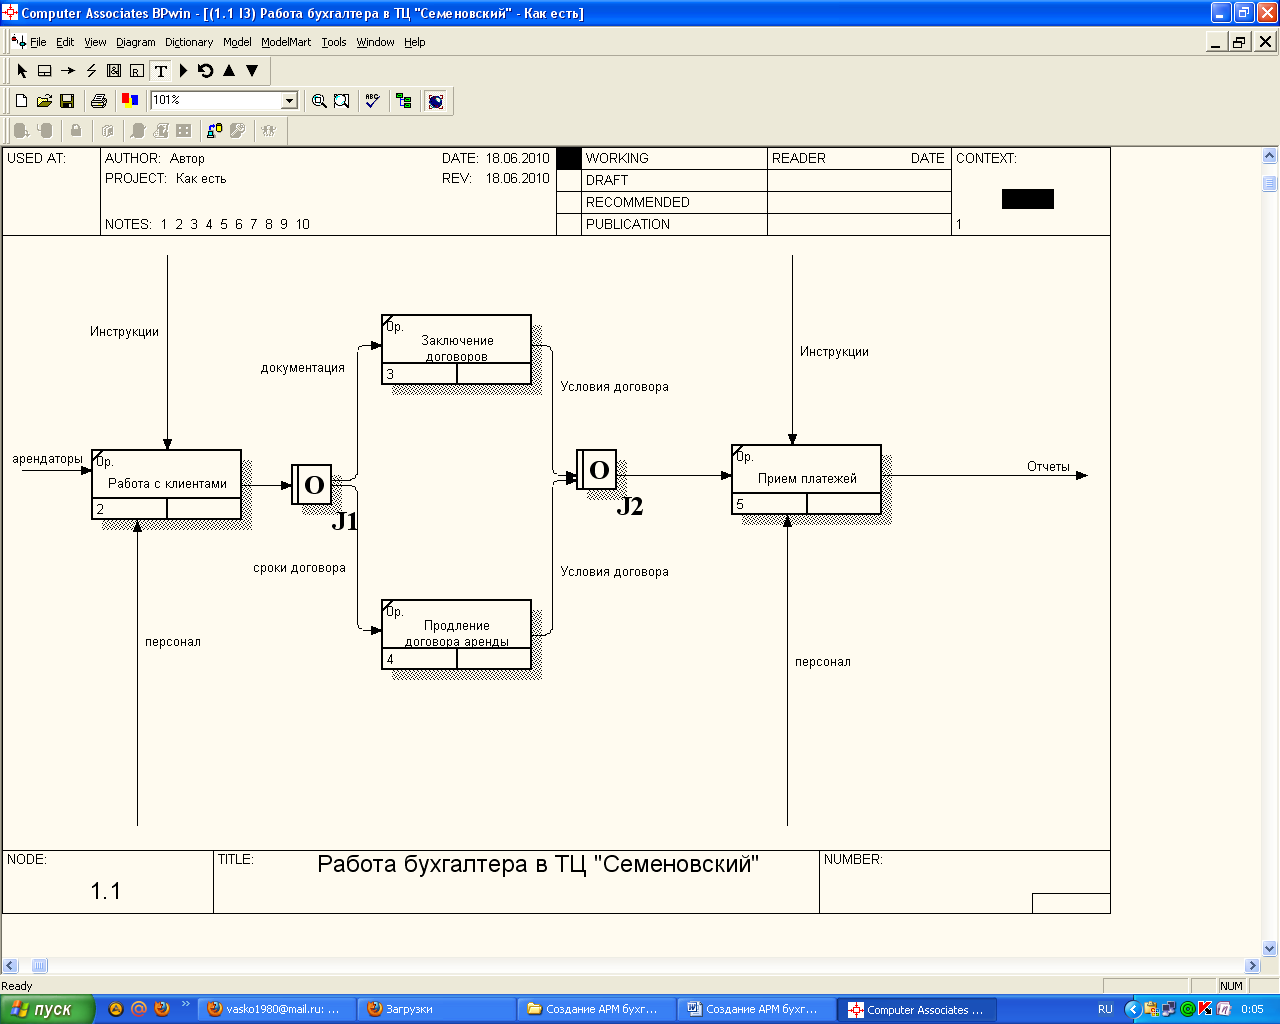Switch to the 'Создание АРМ' Word taskbar window
1280x1024 pixels.
757,1009
